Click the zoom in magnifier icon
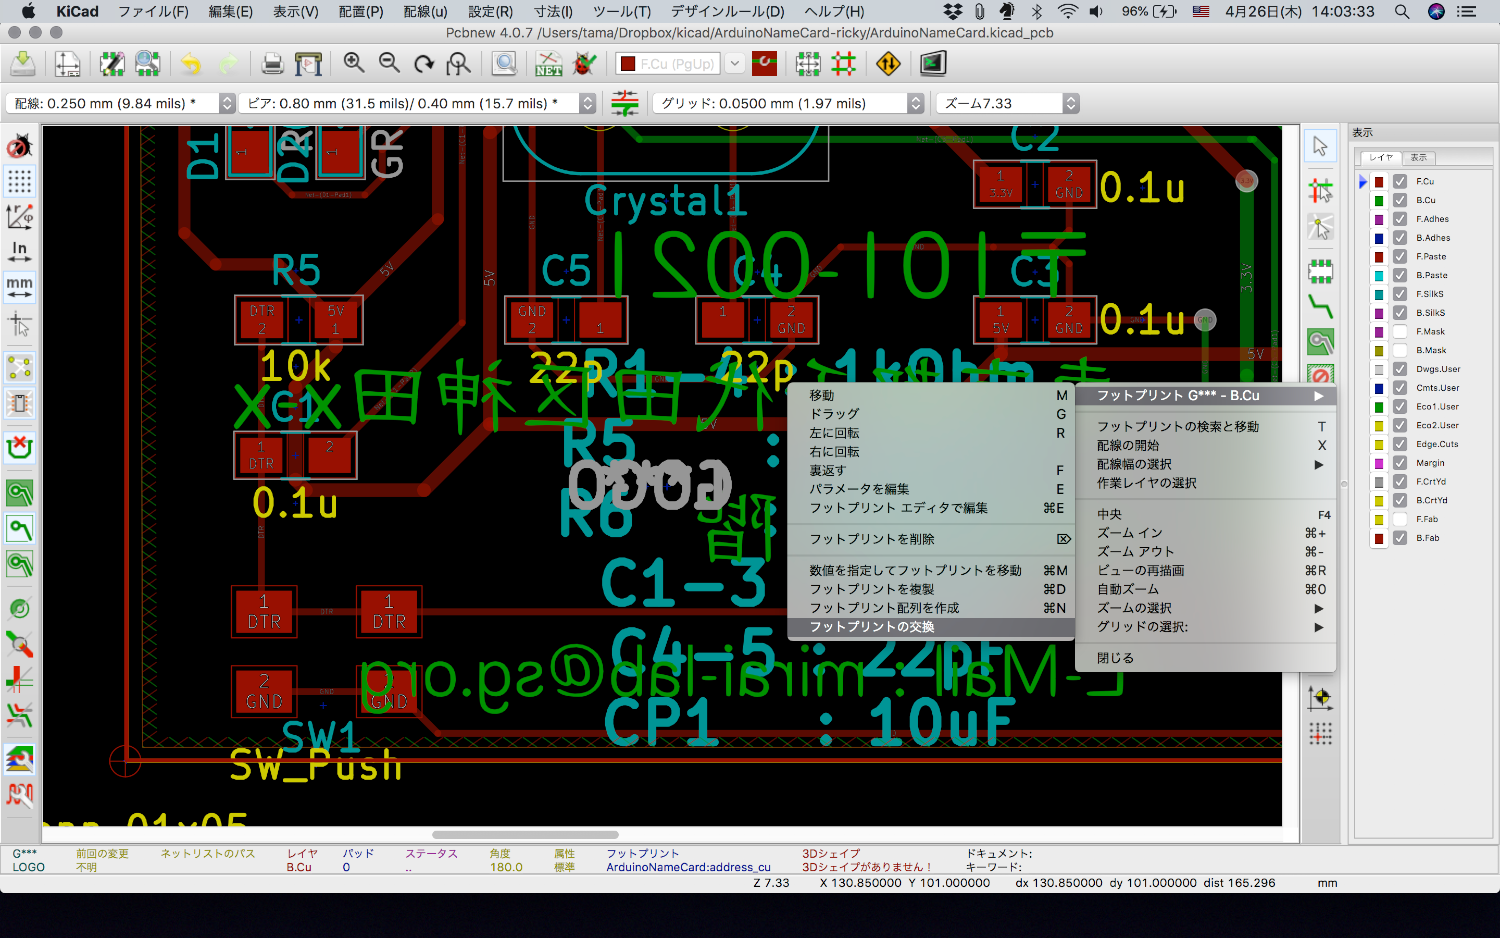 click(x=354, y=63)
